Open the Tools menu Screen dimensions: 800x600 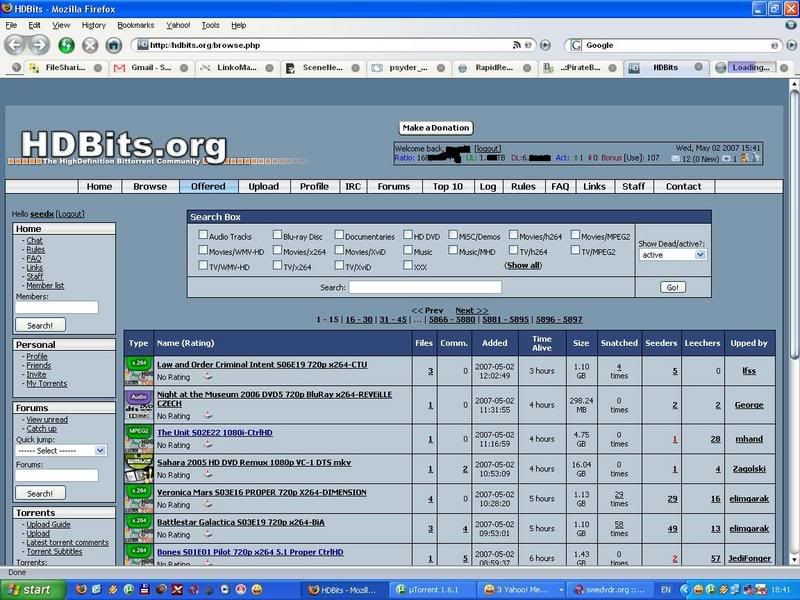(210, 25)
